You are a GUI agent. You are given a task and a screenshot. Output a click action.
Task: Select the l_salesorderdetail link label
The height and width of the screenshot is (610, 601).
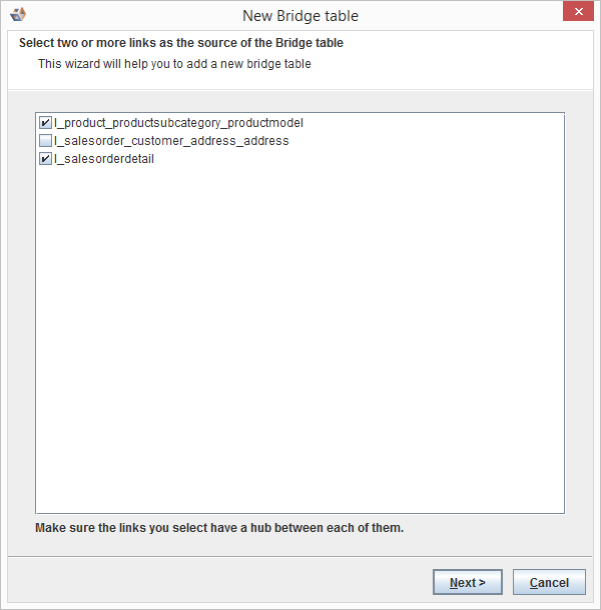(x=104, y=159)
